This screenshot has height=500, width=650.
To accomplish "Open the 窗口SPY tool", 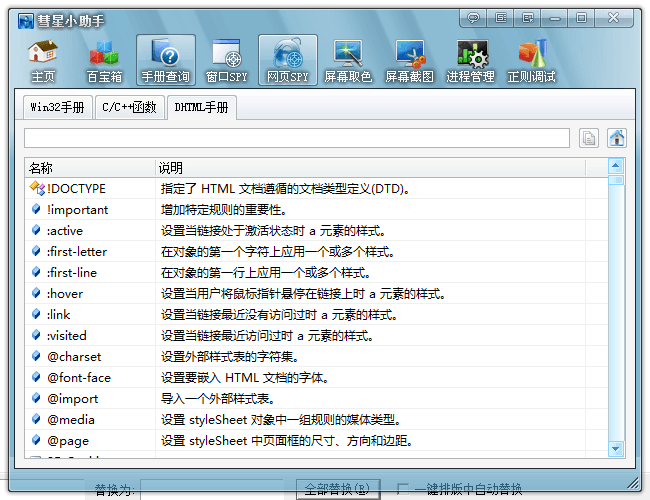I will pos(226,60).
